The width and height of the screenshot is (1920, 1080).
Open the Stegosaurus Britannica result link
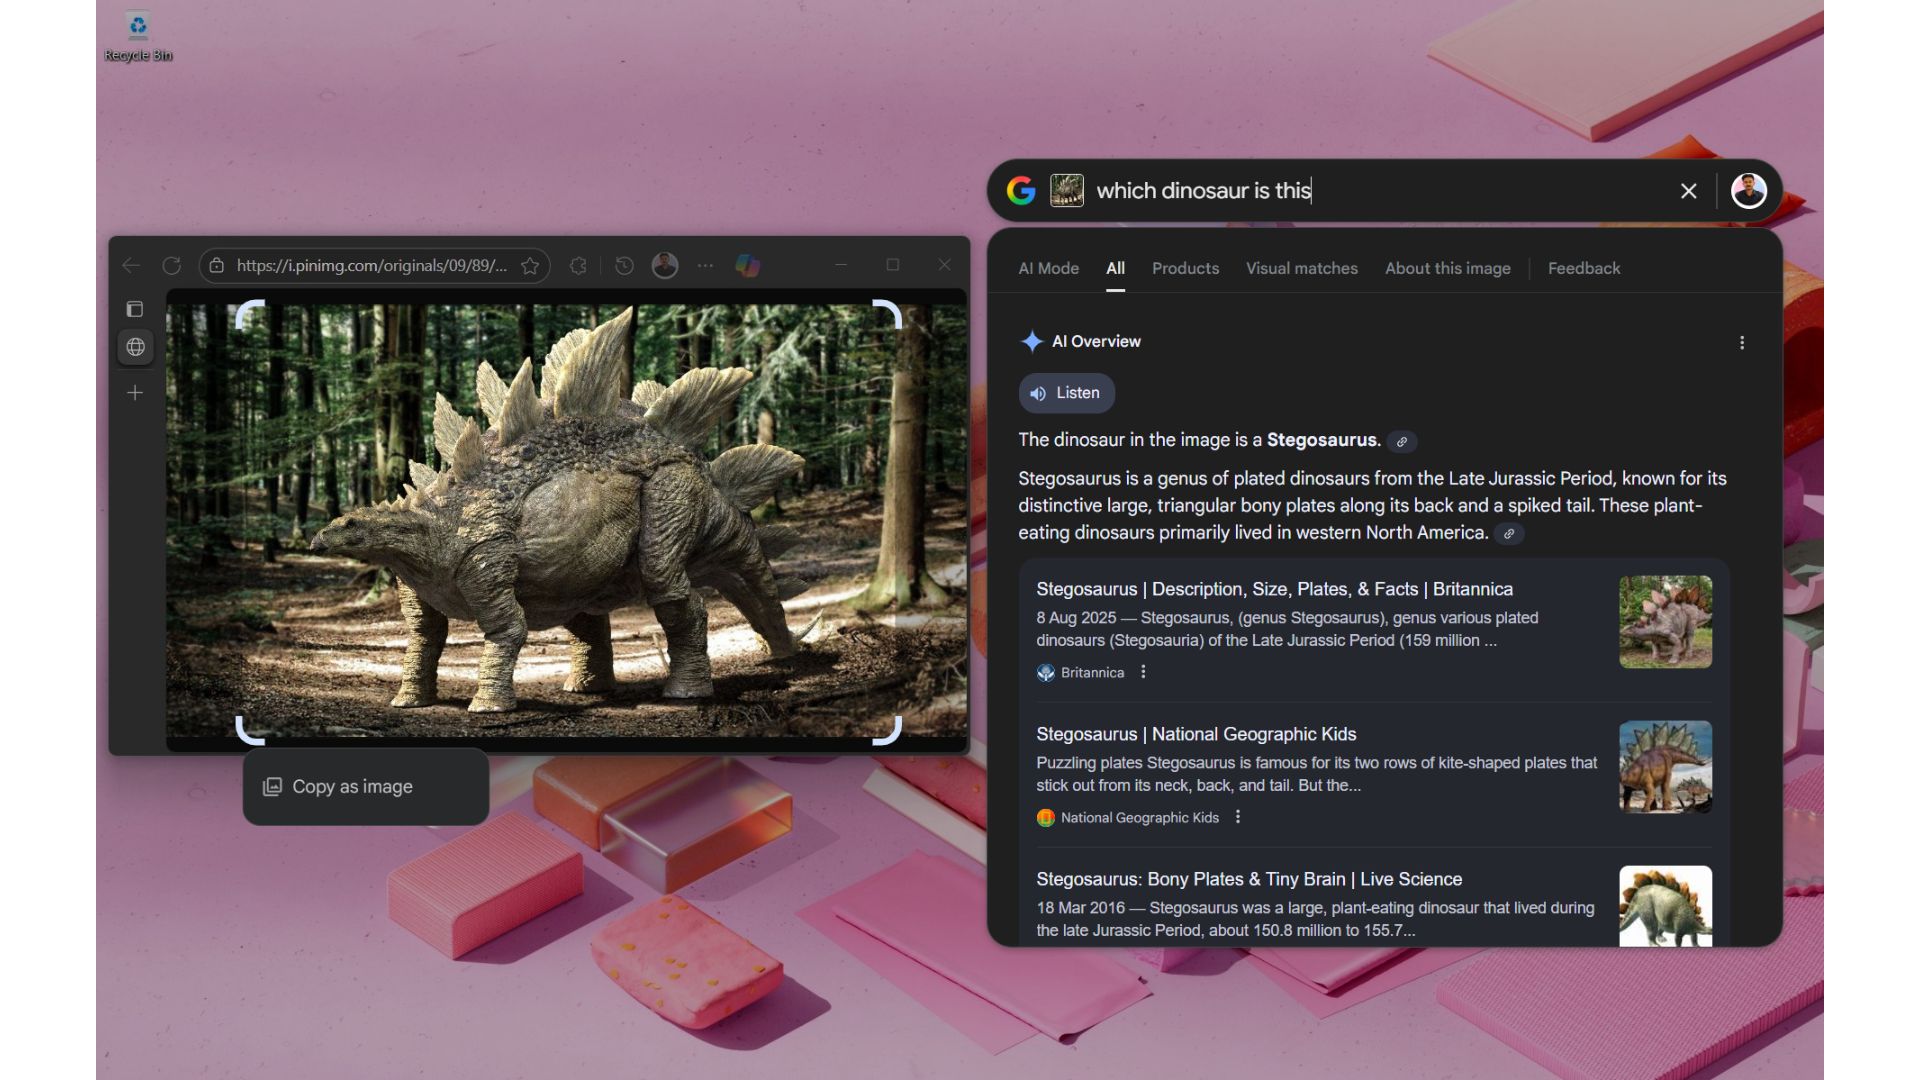pos(1274,589)
